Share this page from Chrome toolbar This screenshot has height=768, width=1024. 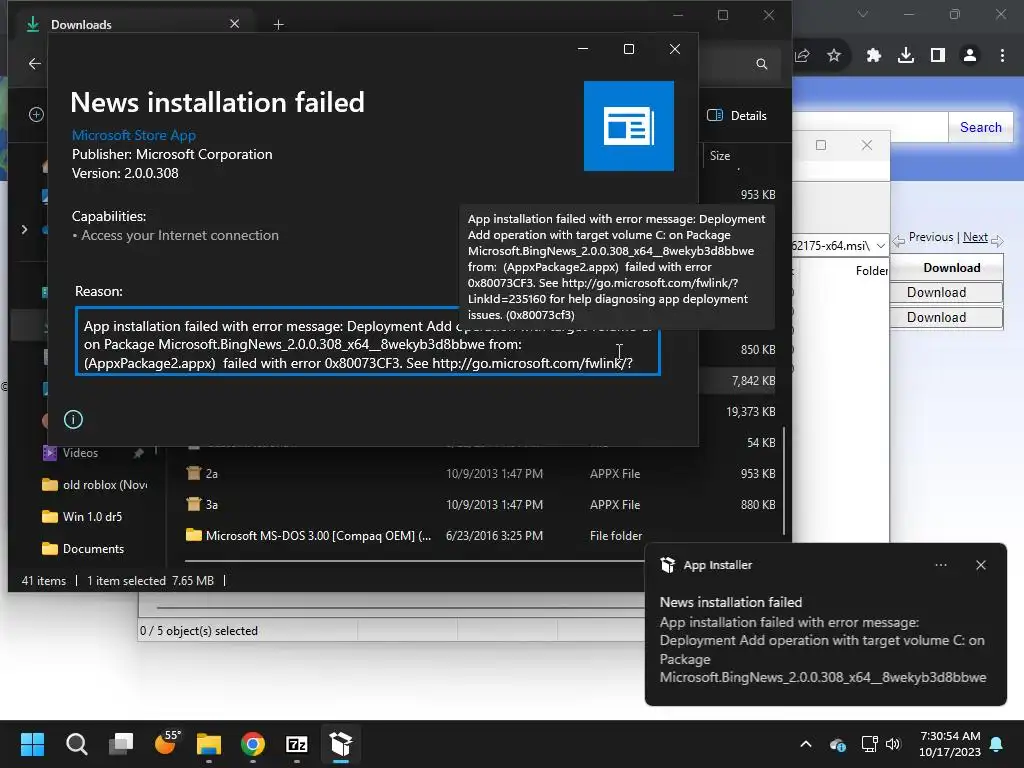[803, 56]
